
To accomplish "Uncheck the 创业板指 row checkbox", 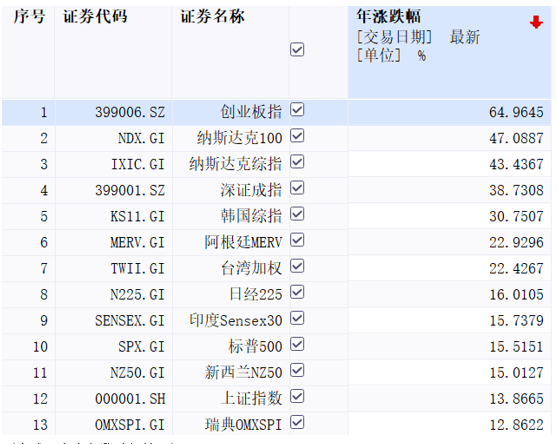I will point(297,110).
